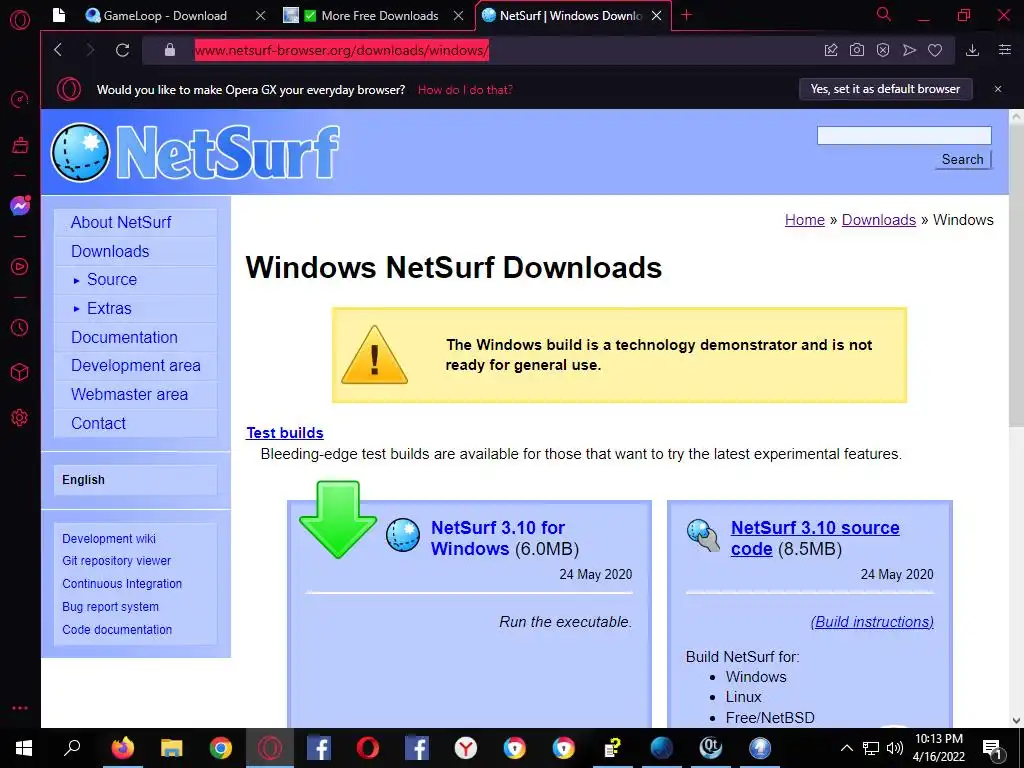Open Messenger icon in Opera sidebar

(x=20, y=206)
